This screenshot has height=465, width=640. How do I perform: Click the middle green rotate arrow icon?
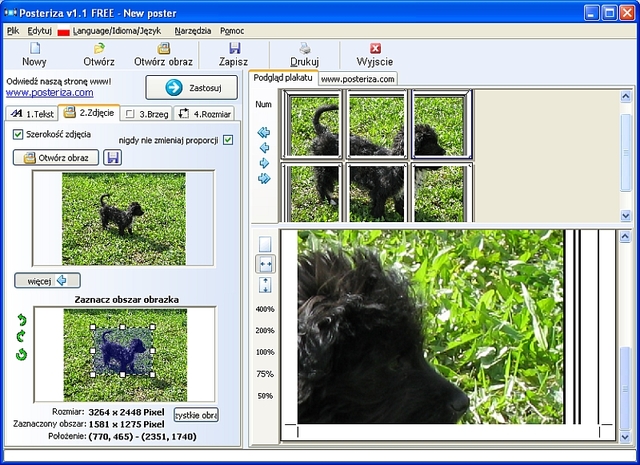21,336
